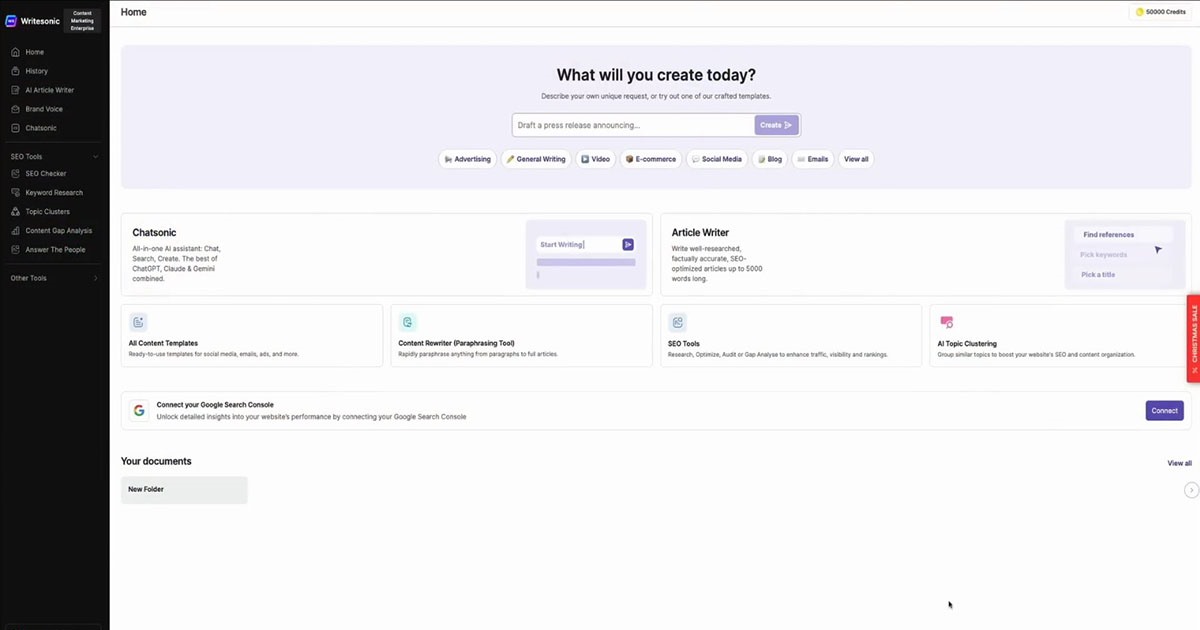
Task: Open the New Folder item
Action: (184, 489)
